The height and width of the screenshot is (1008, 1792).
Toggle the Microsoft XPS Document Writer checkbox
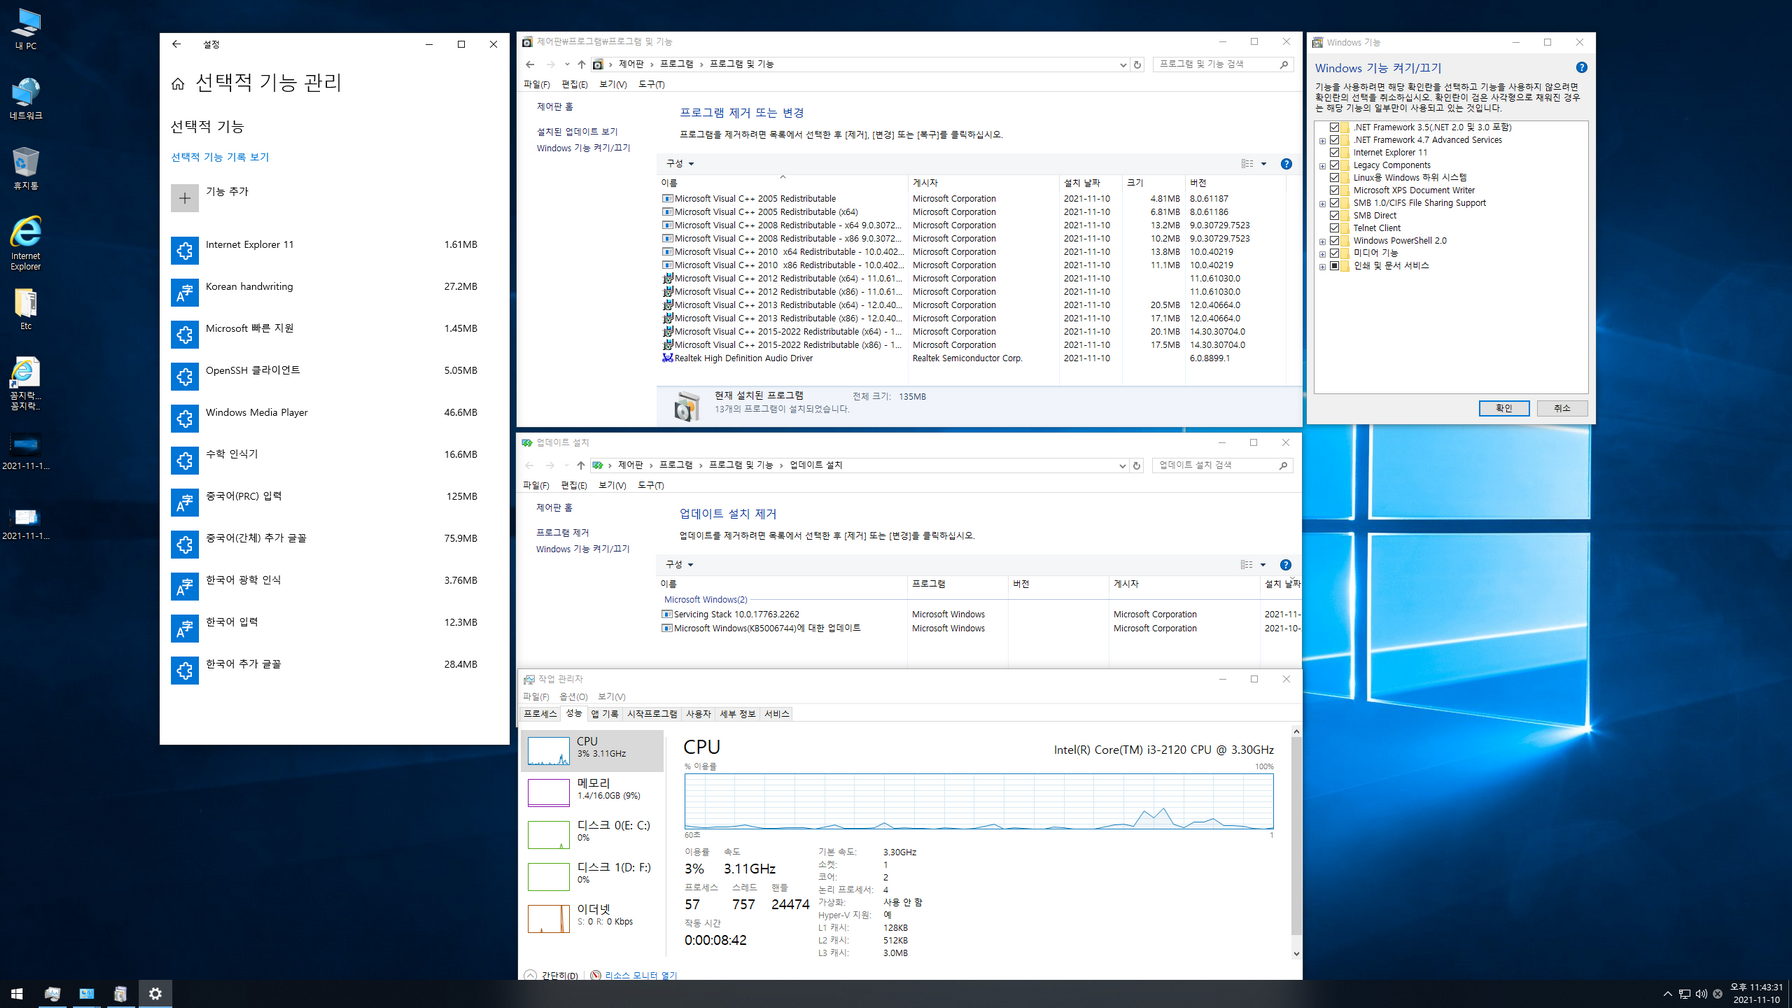(1334, 190)
